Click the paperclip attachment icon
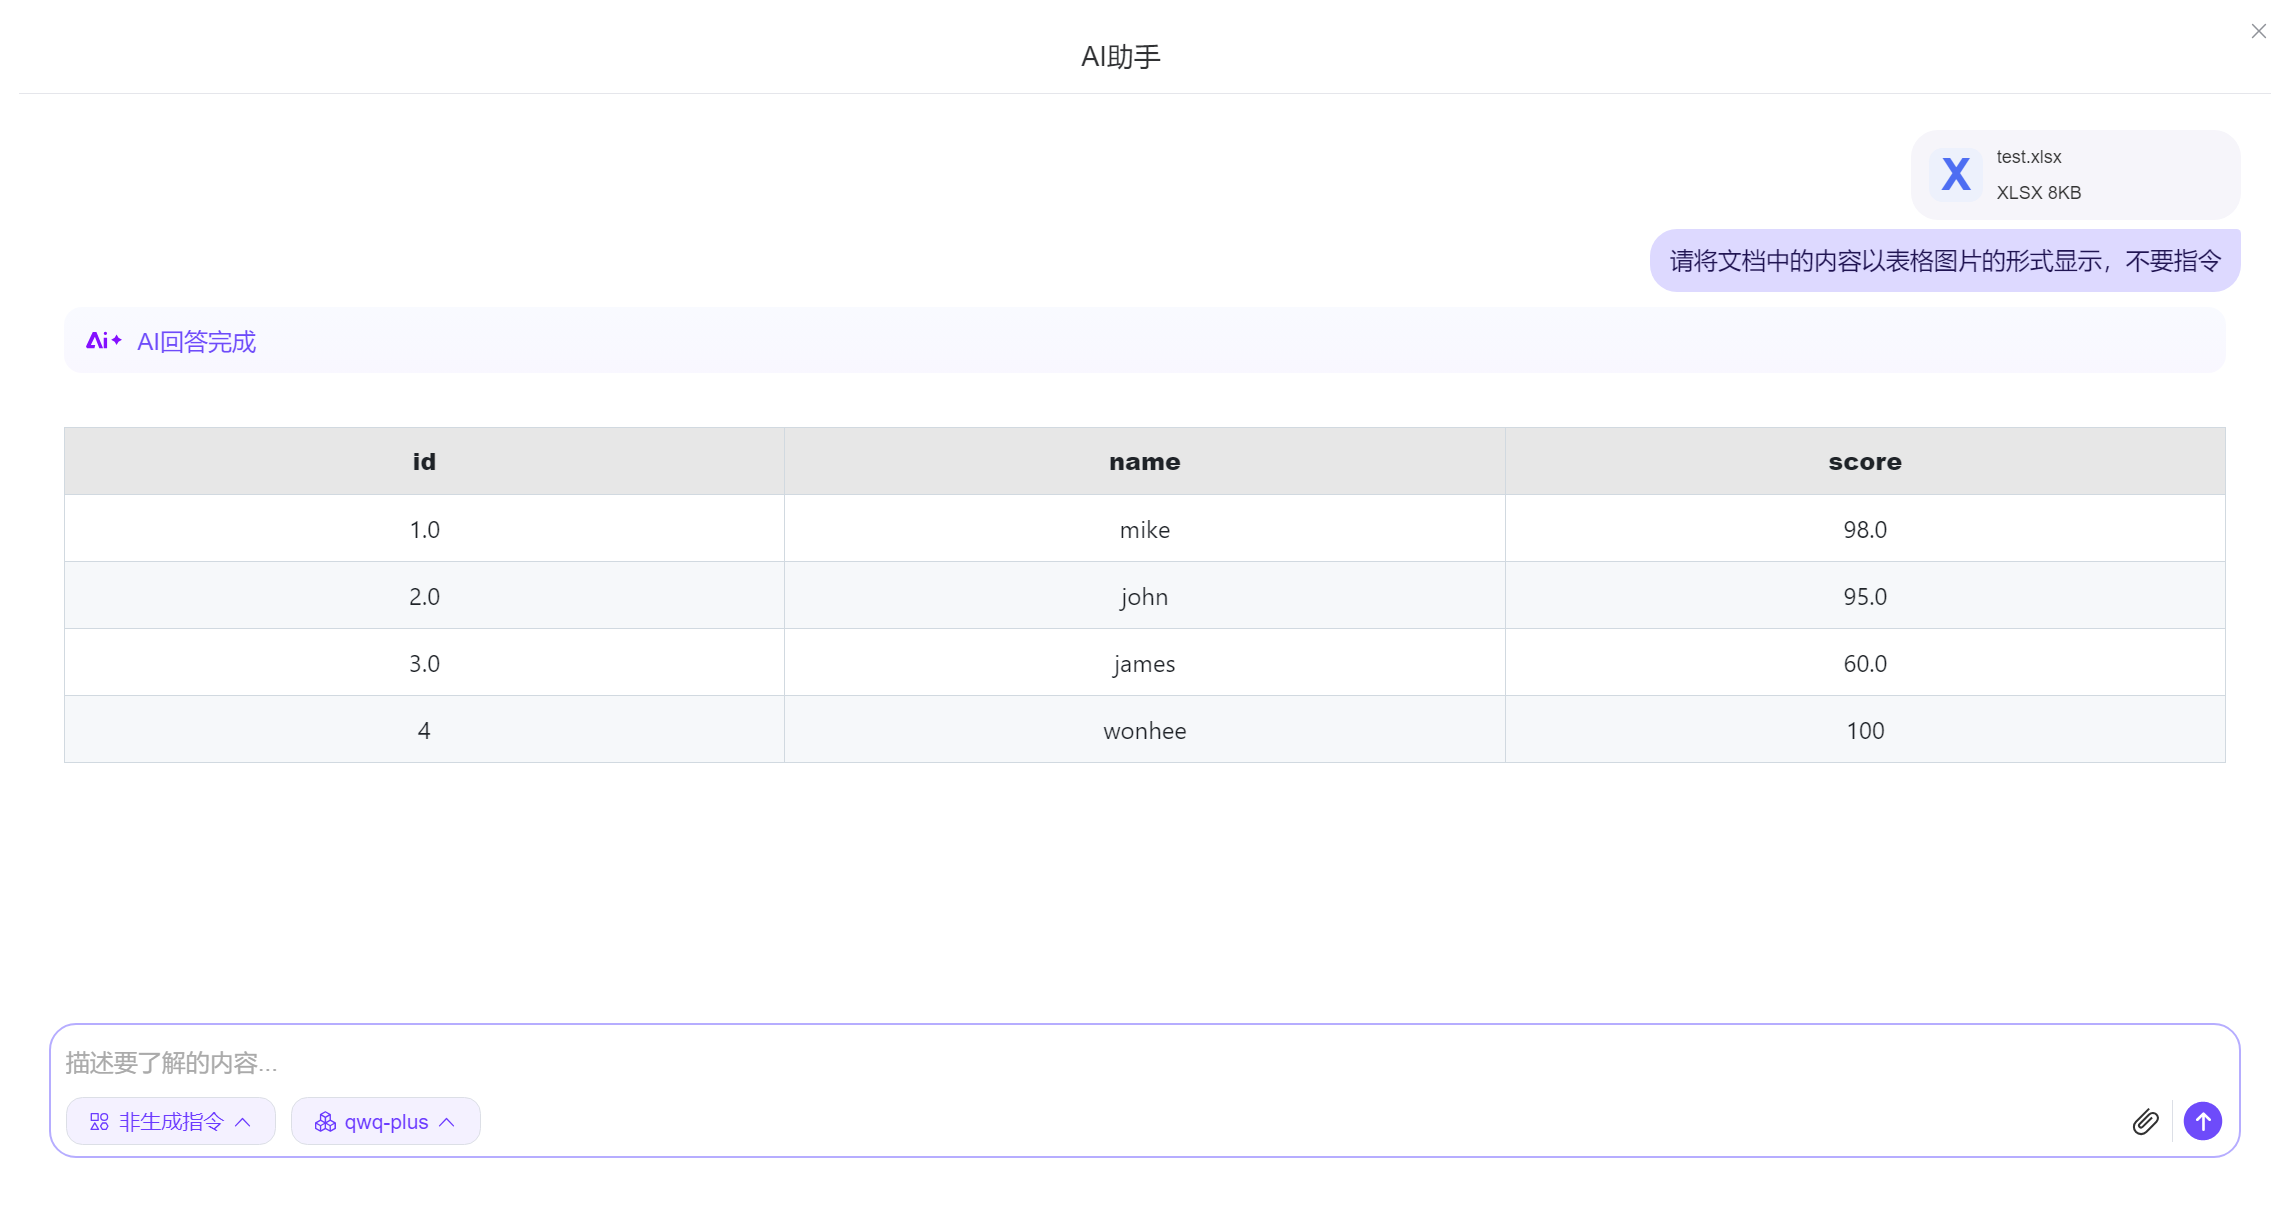Screen dimensions: 2289x1212 2145,1122
